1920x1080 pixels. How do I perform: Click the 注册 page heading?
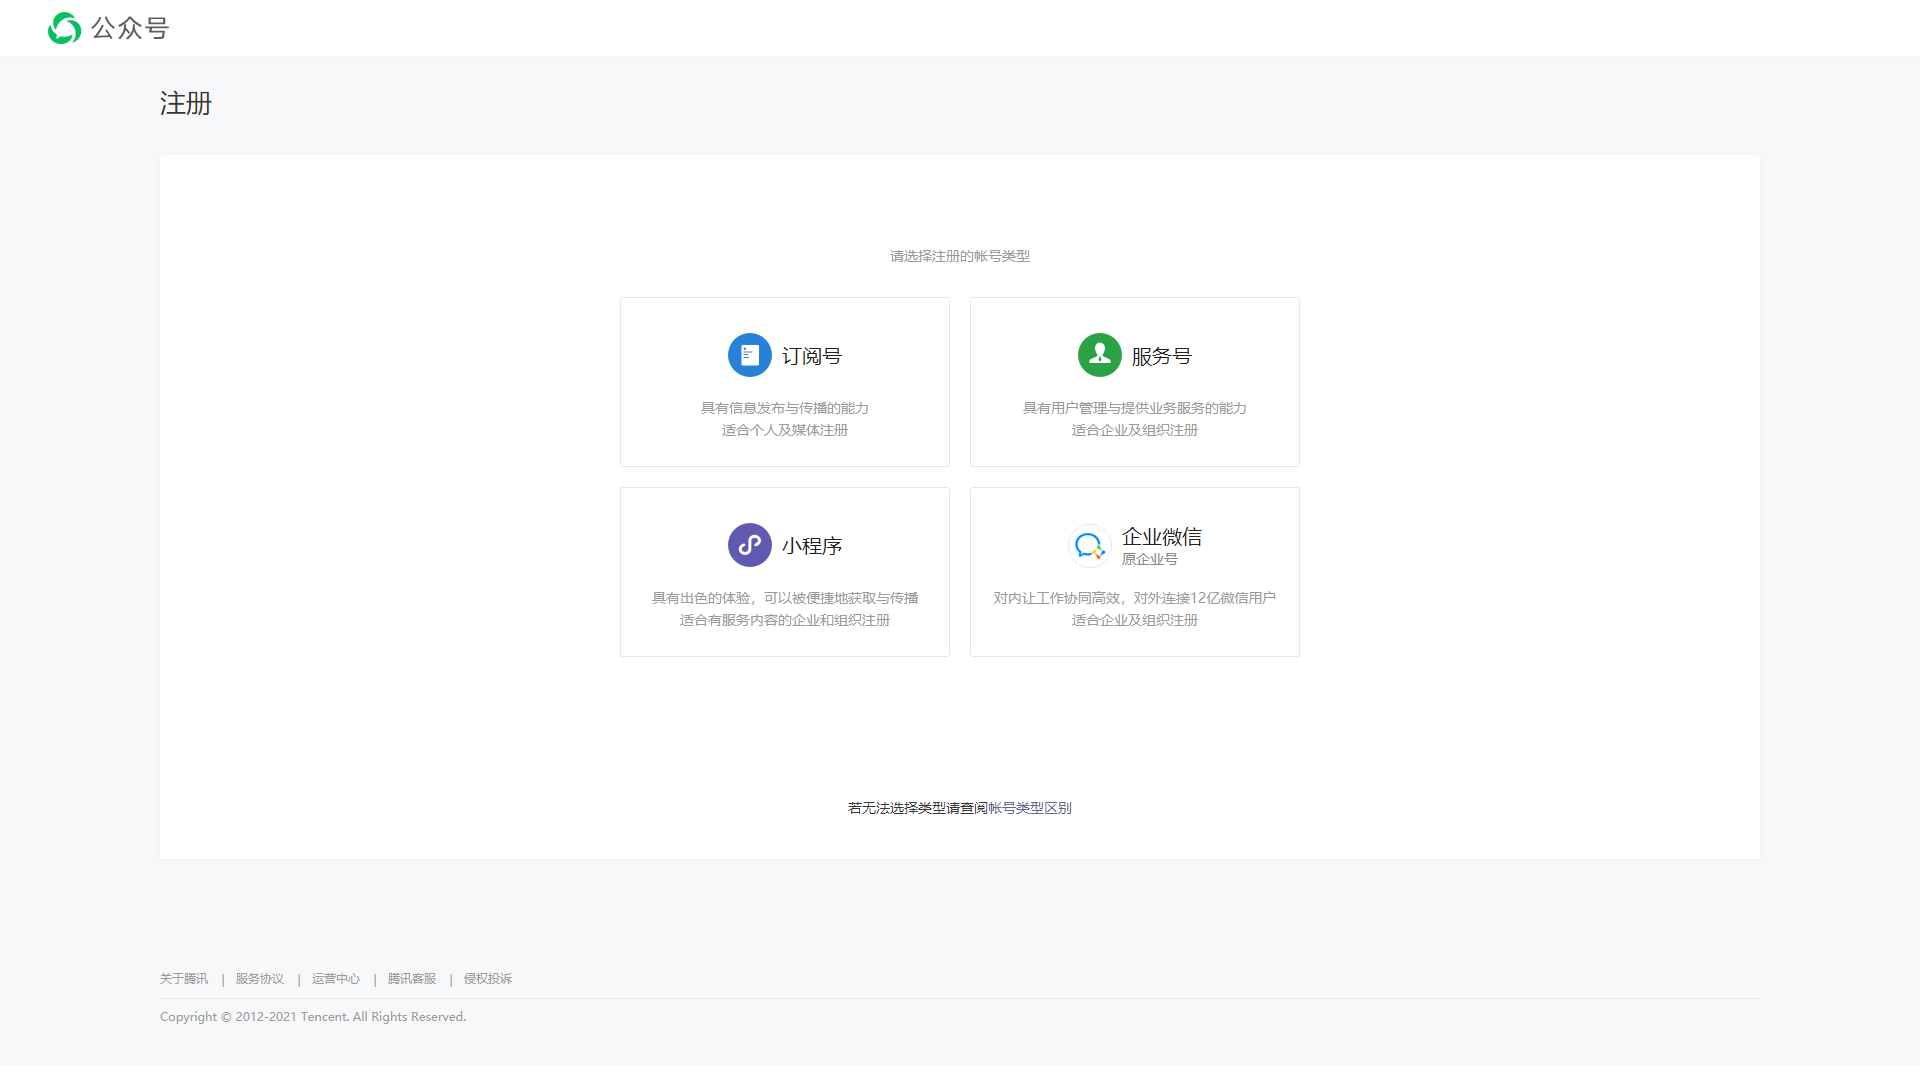click(x=186, y=103)
